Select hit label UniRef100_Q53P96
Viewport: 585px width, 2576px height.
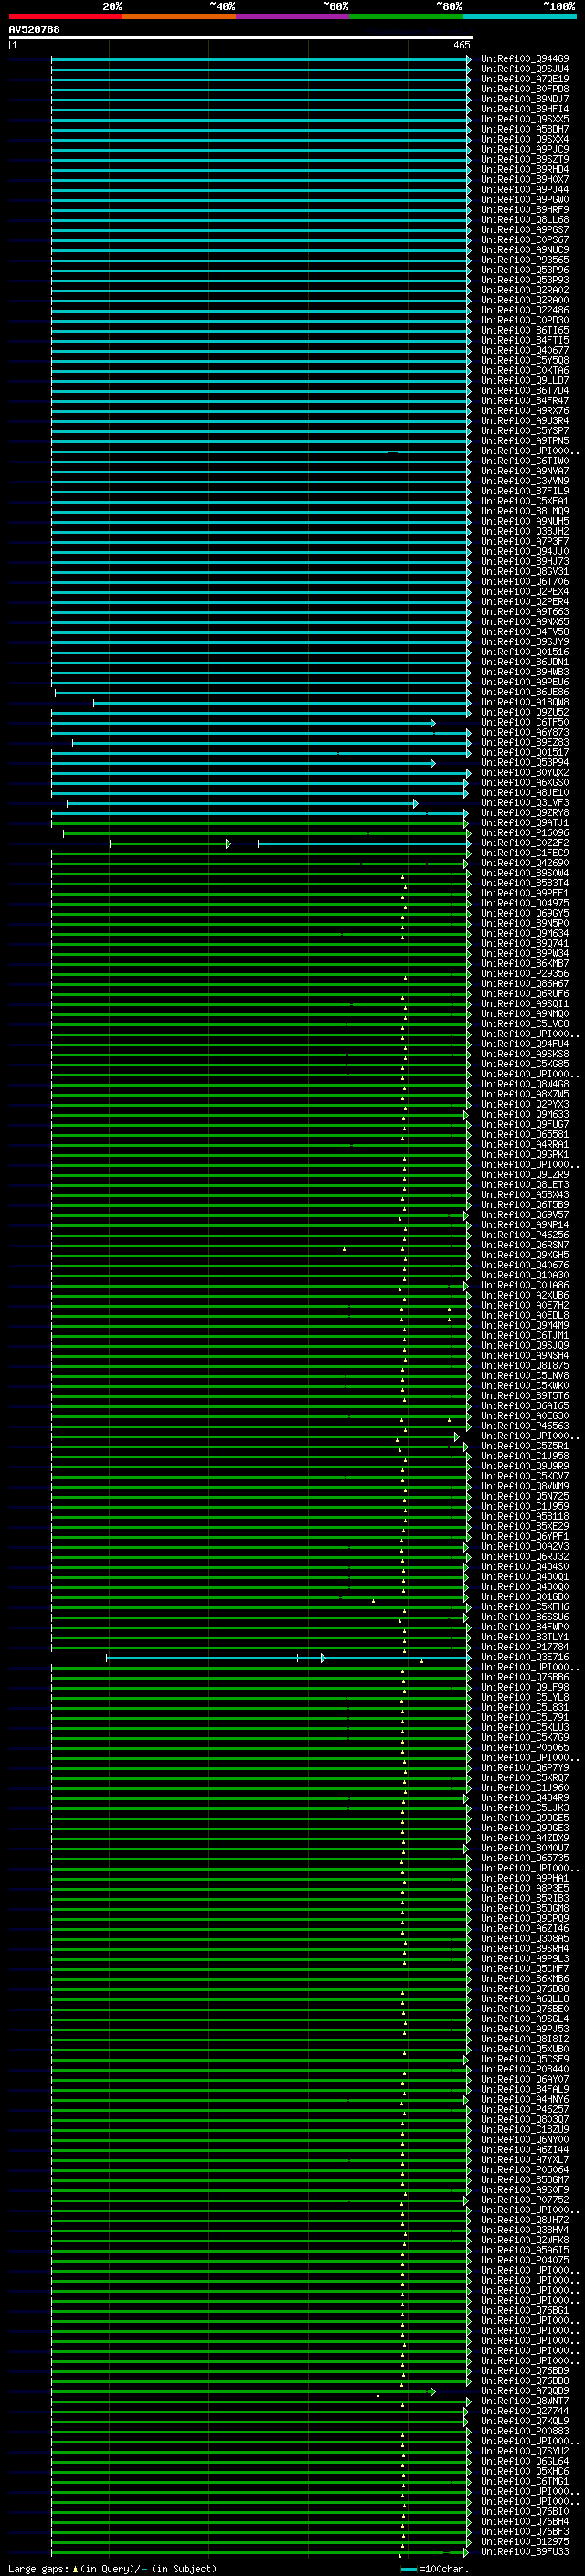[525, 270]
